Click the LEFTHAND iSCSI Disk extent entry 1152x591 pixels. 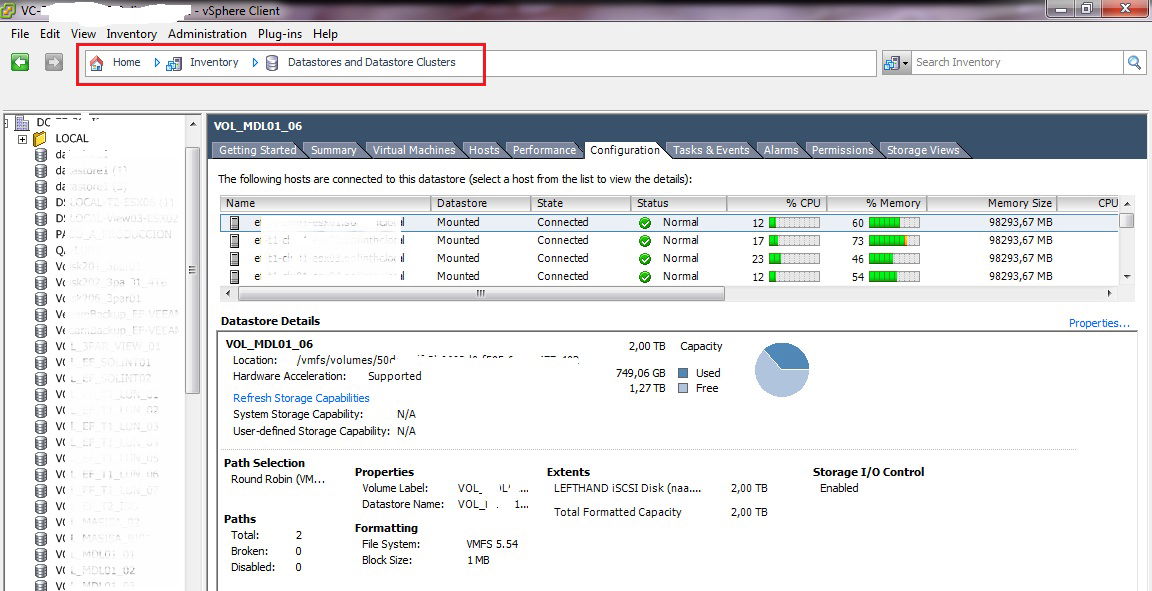coord(627,488)
